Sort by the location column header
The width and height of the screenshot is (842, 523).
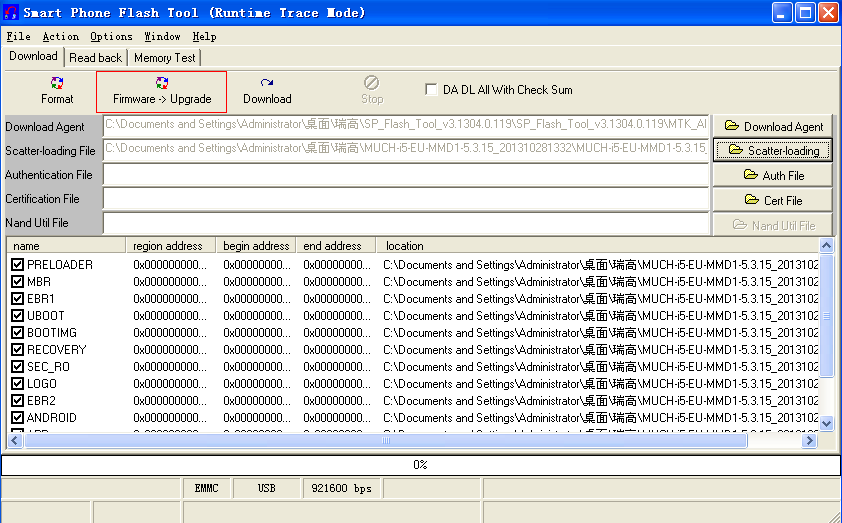pos(597,246)
